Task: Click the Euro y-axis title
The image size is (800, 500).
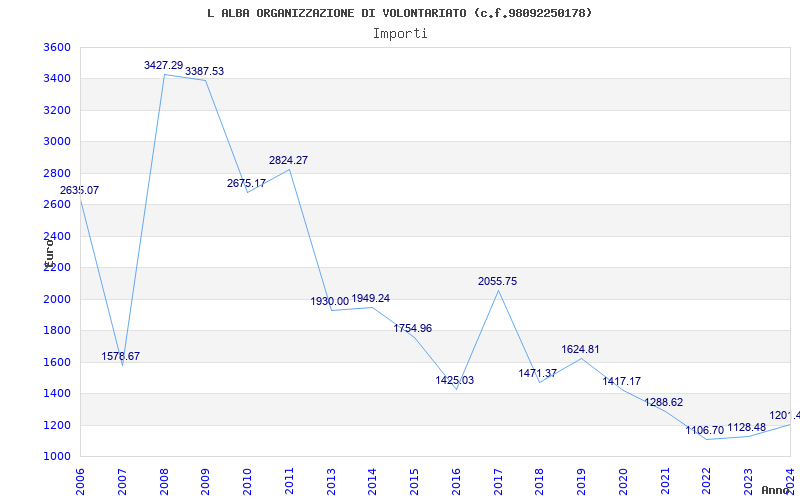Action: [48, 253]
